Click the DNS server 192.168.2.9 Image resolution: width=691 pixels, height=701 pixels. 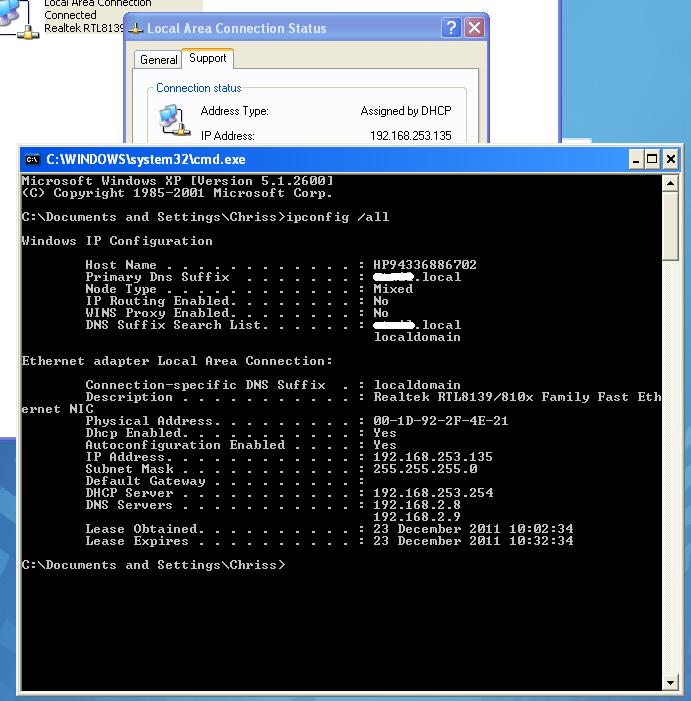coord(417,517)
